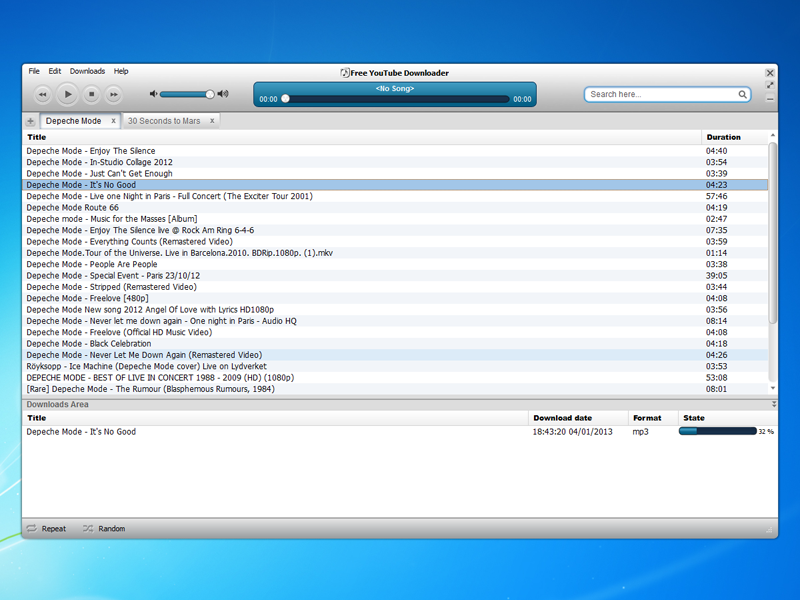Toggle the window fullscreen expand icon
800x600 pixels.
pos(770,85)
